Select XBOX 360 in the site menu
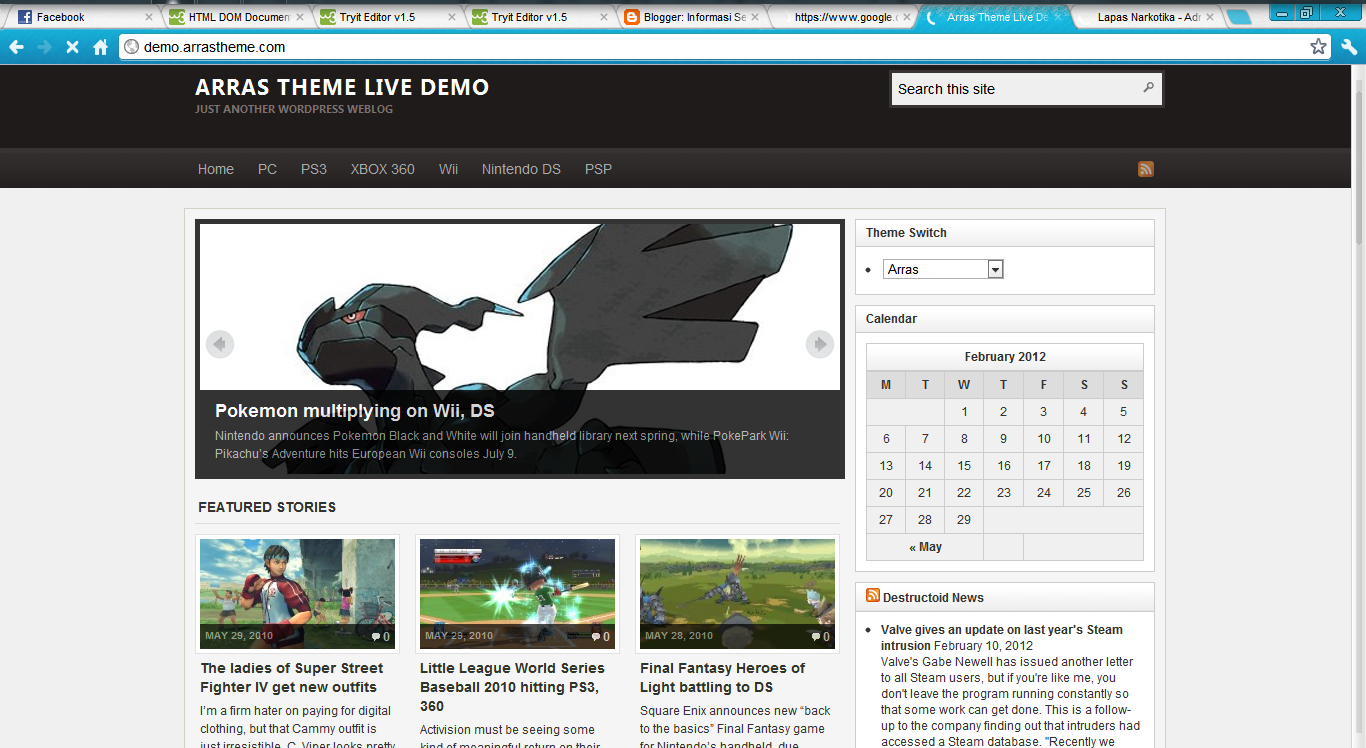The height and width of the screenshot is (748, 1366). pos(382,168)
